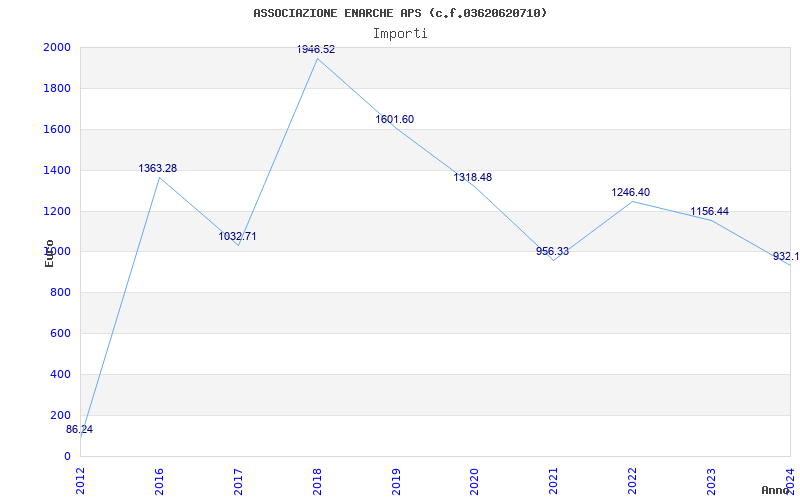The width and height of the screenshot is (800, 500).
Task: Click the 1600 y-axis tick label
Action: (x=57, y=129)
